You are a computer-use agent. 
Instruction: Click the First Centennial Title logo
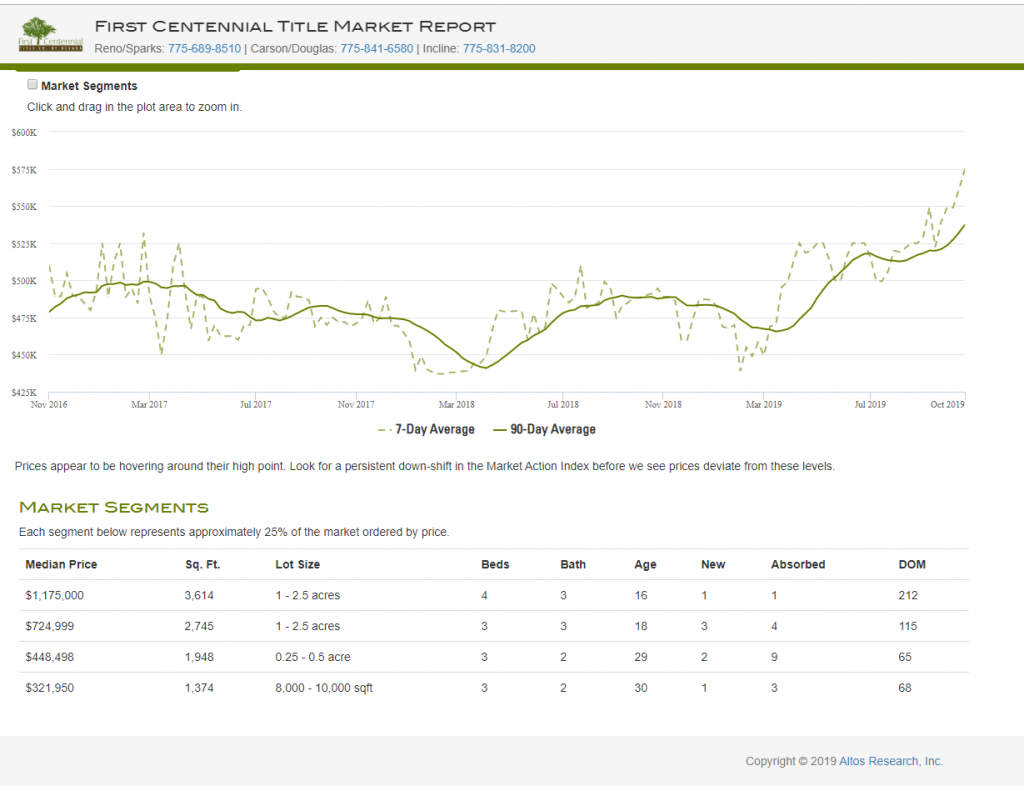51,35
